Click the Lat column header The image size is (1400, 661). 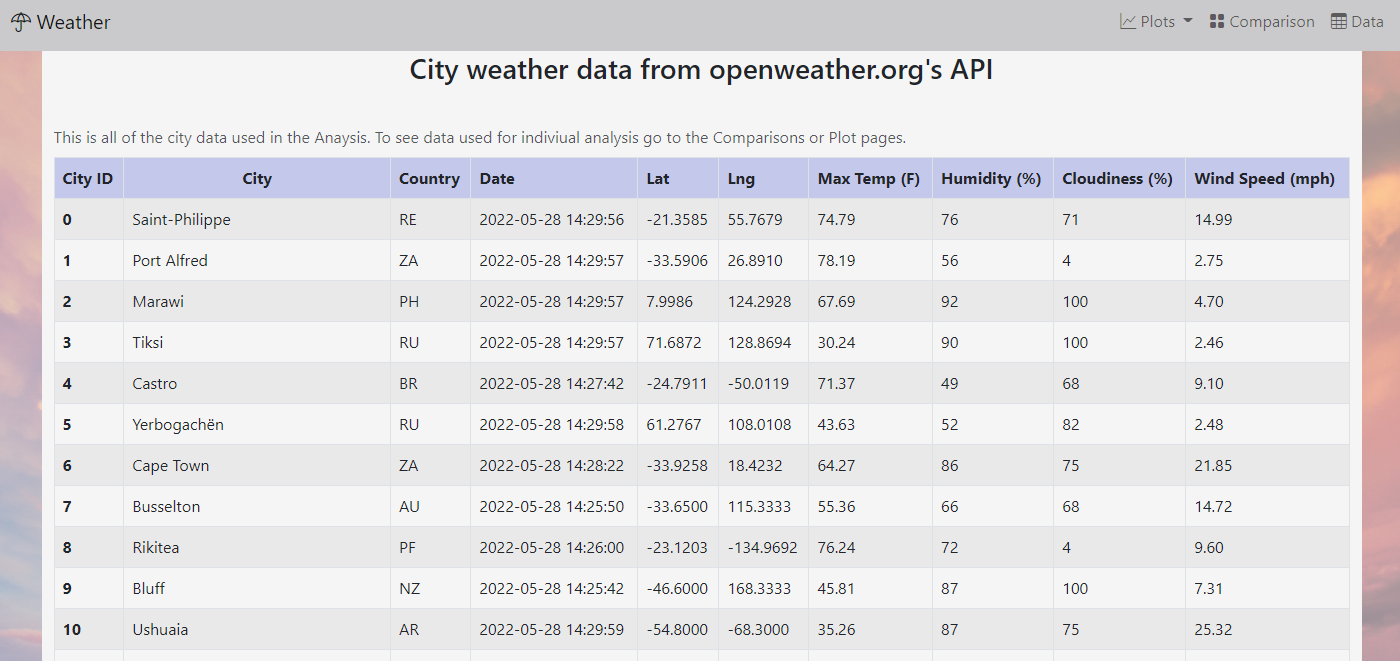tap(678, 178)
